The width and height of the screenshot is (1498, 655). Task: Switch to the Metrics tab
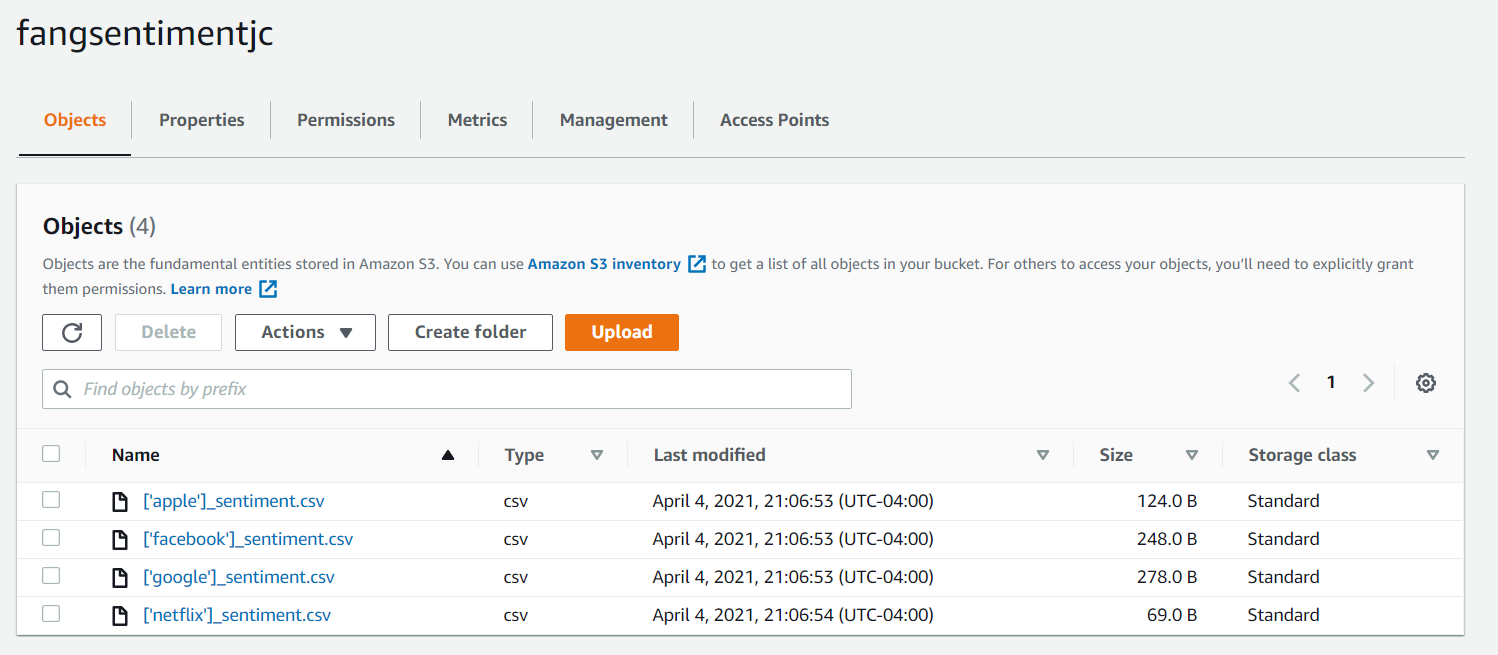477,120
